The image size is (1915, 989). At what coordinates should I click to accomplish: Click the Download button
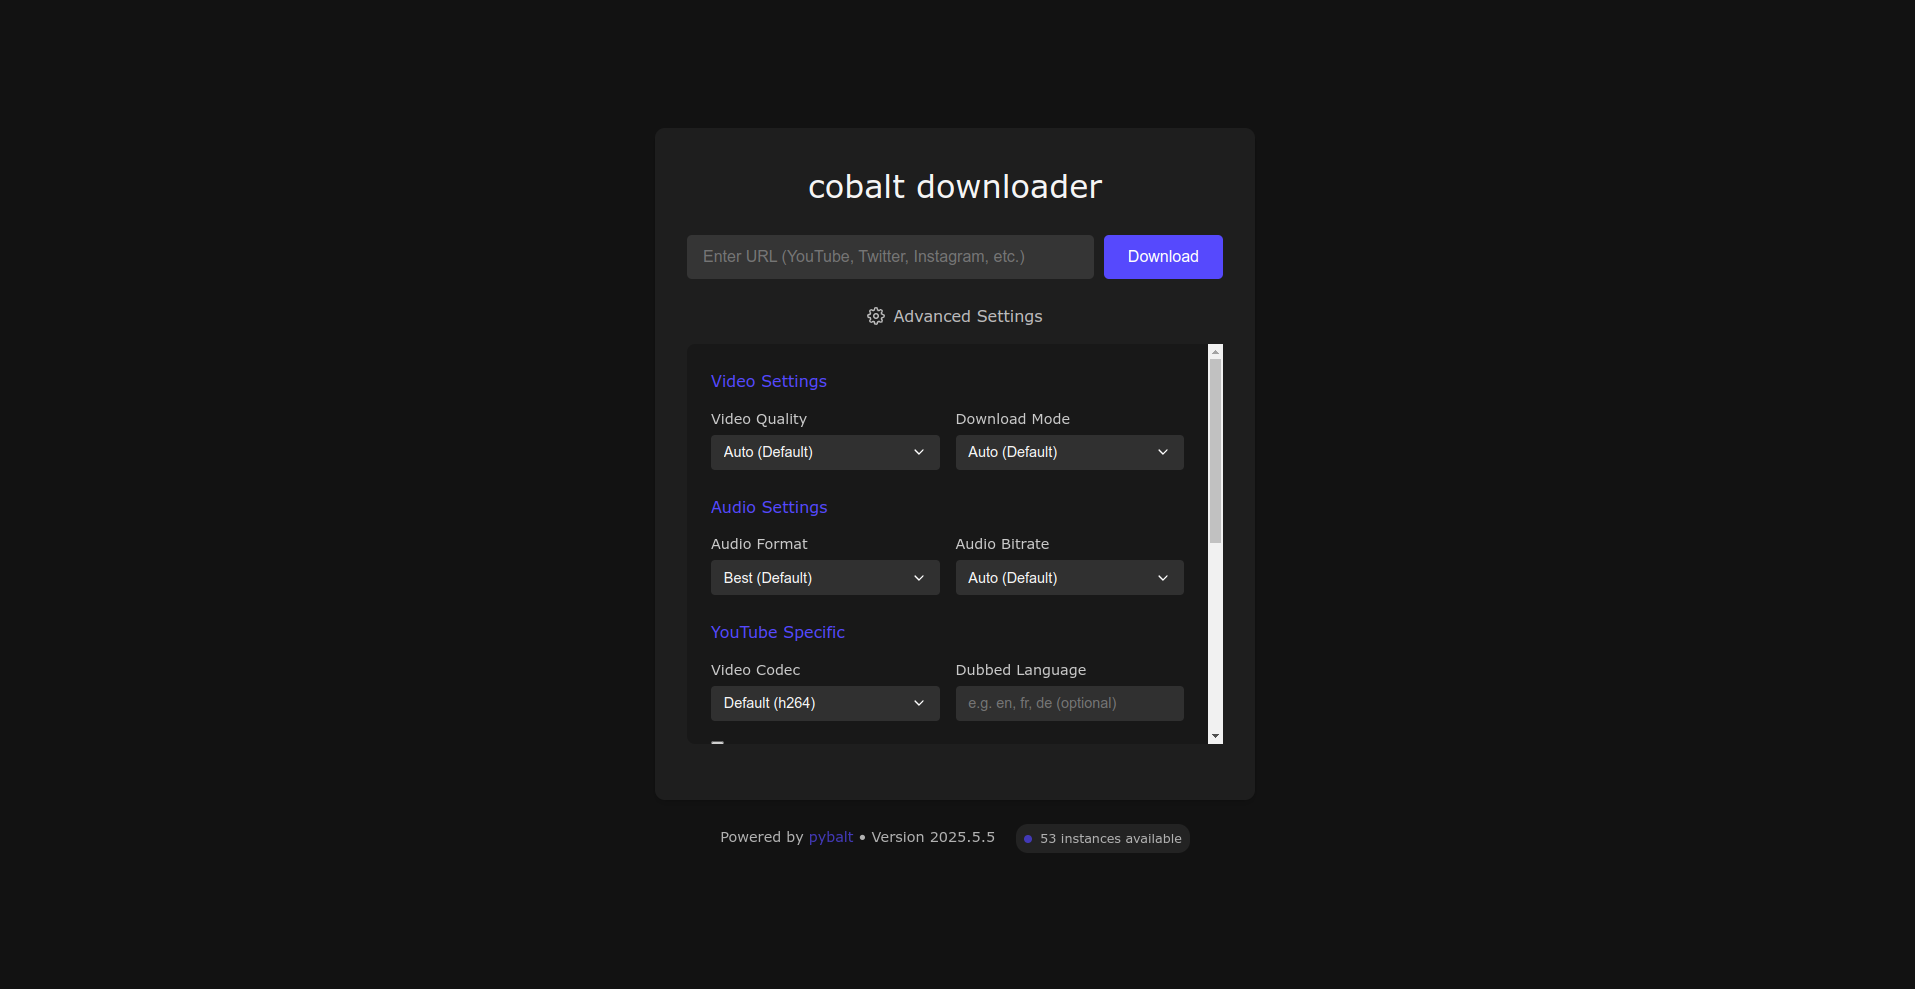pyautogui.click(x=1163, y=257)
